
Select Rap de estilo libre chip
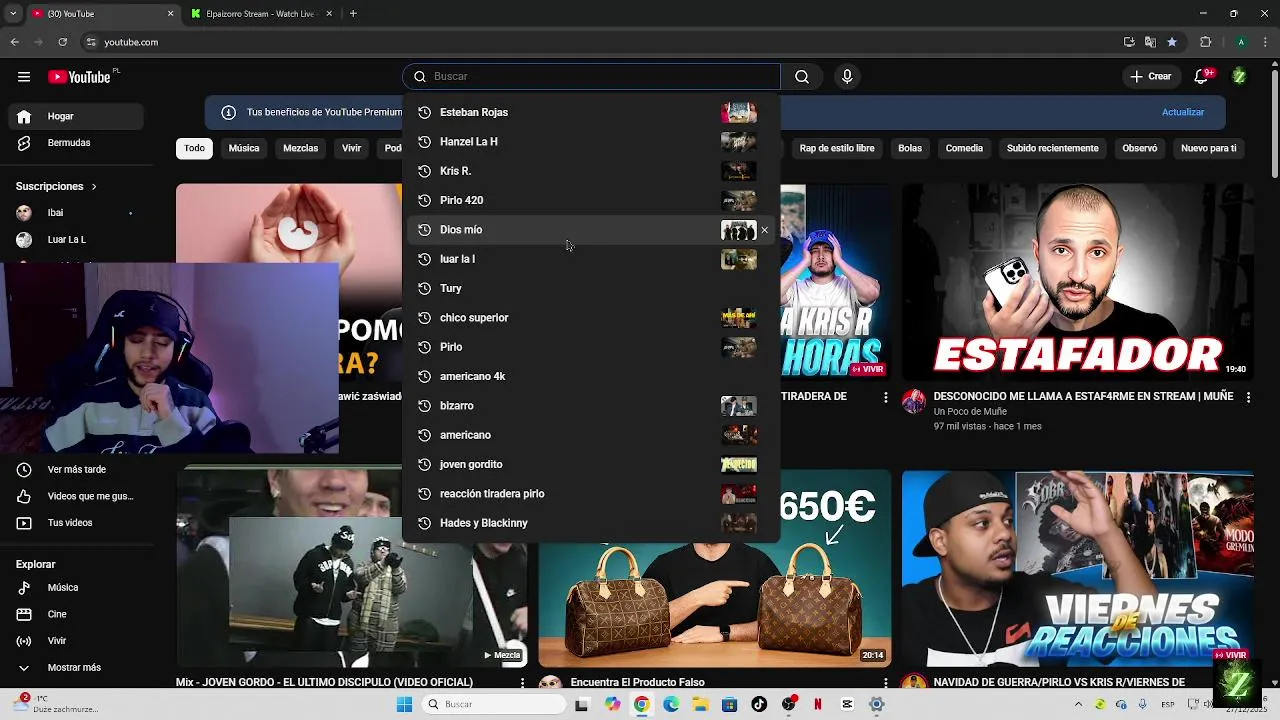(837, 148)
